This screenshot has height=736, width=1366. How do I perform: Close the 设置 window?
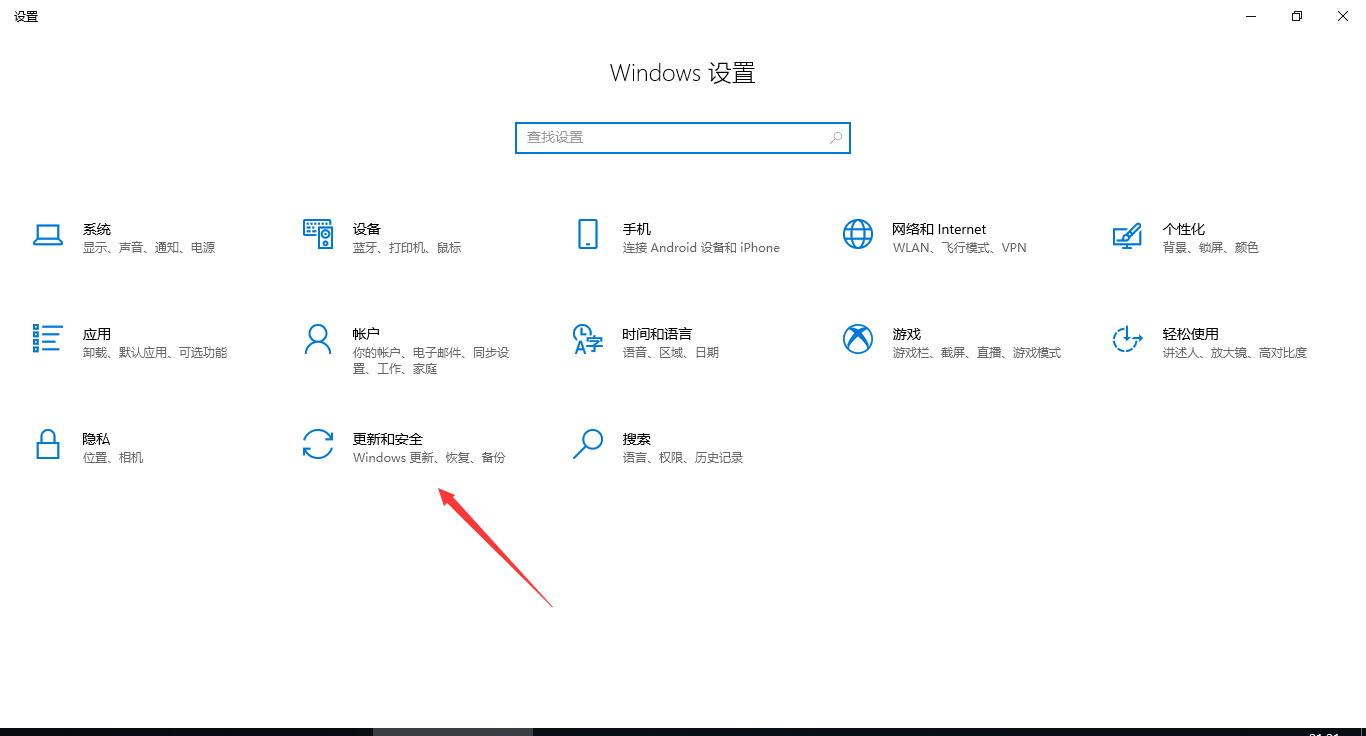(x=1343, y=16)
